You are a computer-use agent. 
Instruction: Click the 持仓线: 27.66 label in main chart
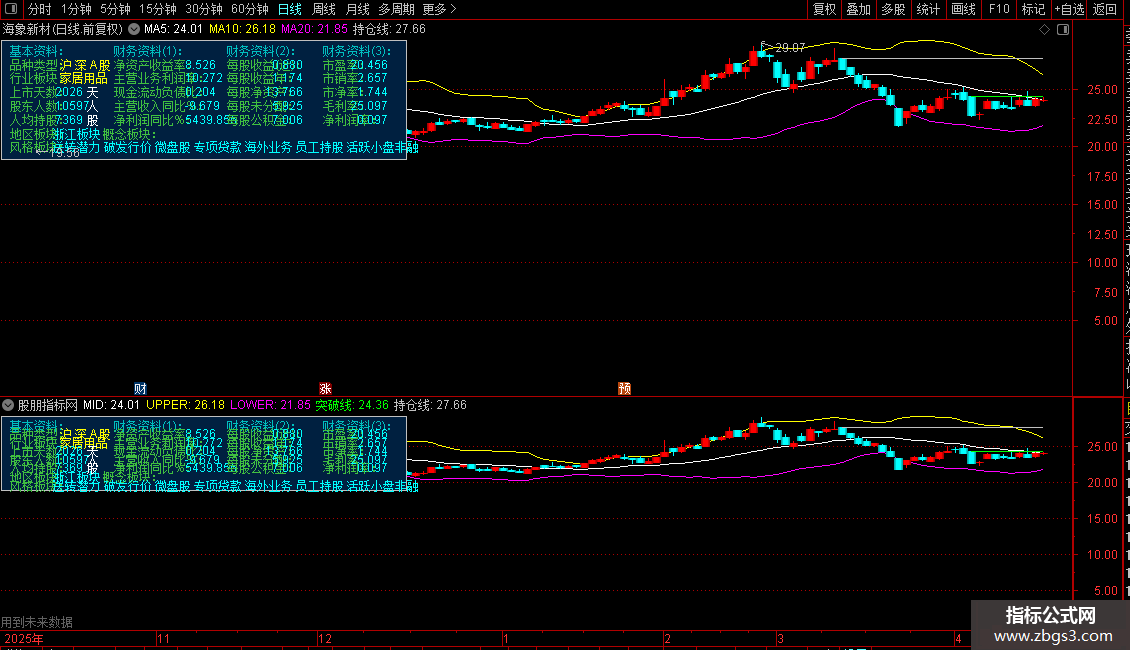click(x=389, y=30)
